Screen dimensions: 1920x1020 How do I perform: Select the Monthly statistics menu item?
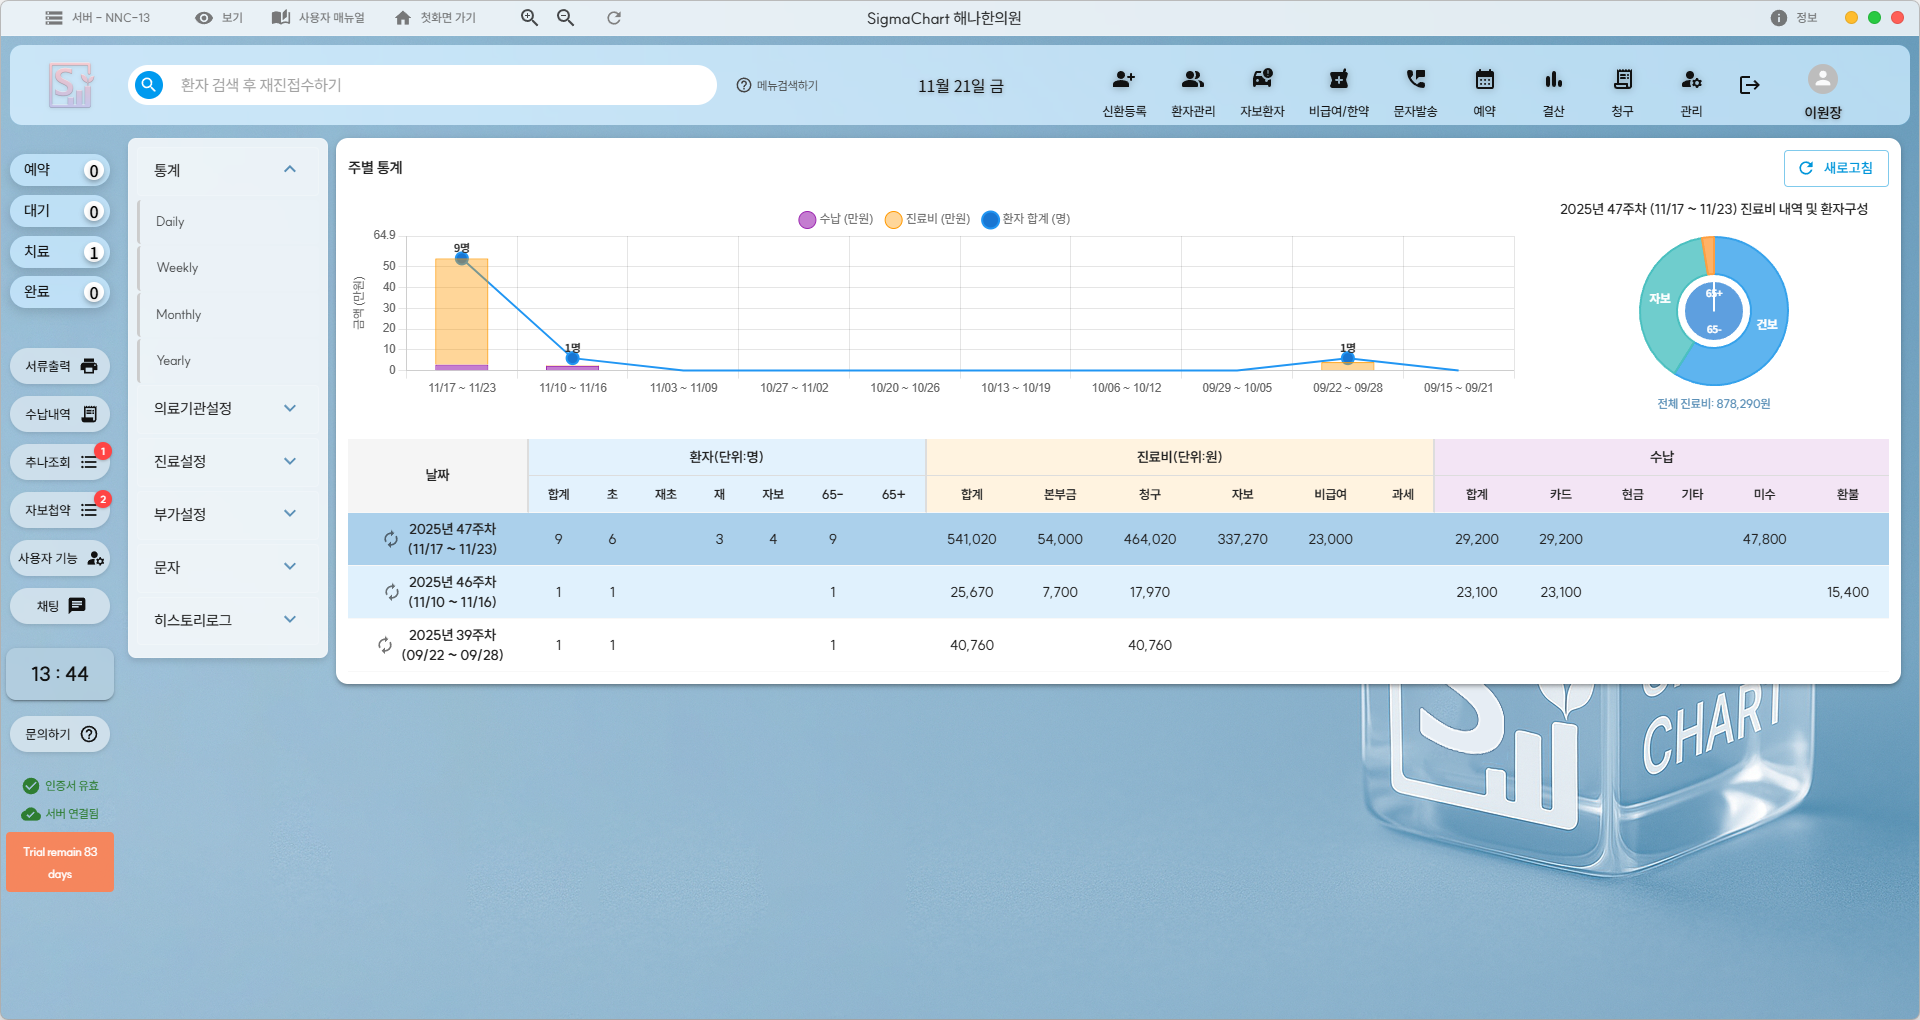click(179, 314)
